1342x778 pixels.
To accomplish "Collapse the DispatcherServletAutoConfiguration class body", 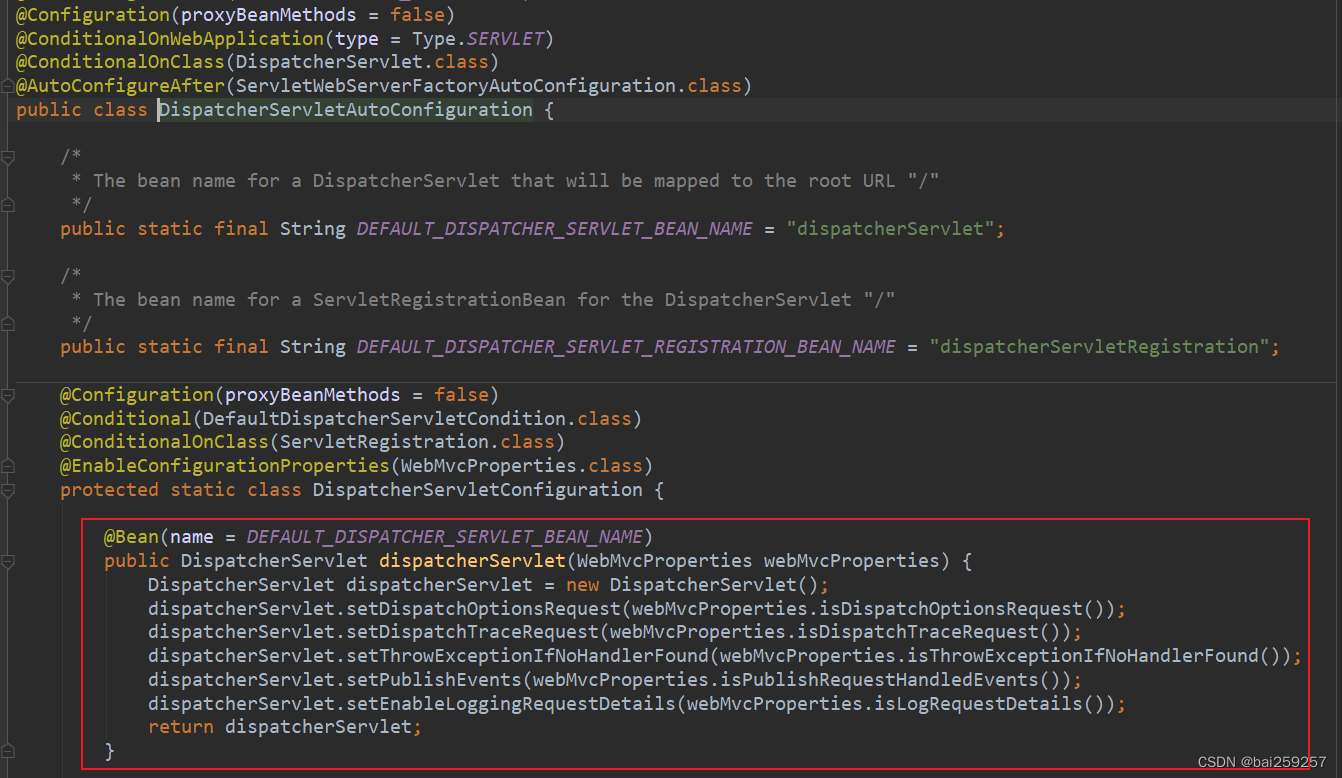I will coord(8,109).
